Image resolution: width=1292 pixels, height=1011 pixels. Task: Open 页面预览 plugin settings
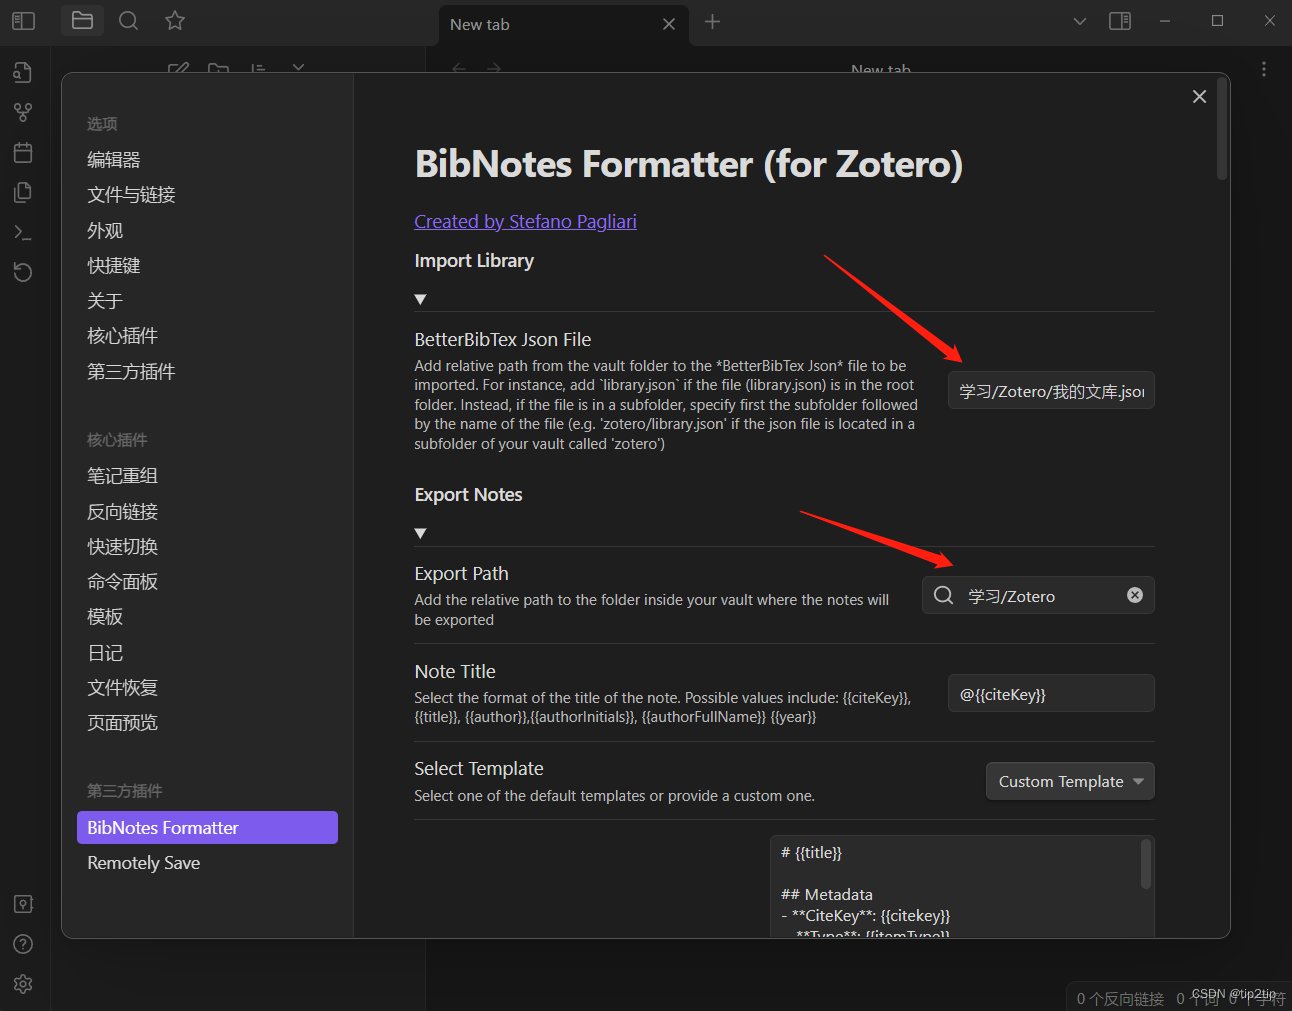click(x=122, y=722)
